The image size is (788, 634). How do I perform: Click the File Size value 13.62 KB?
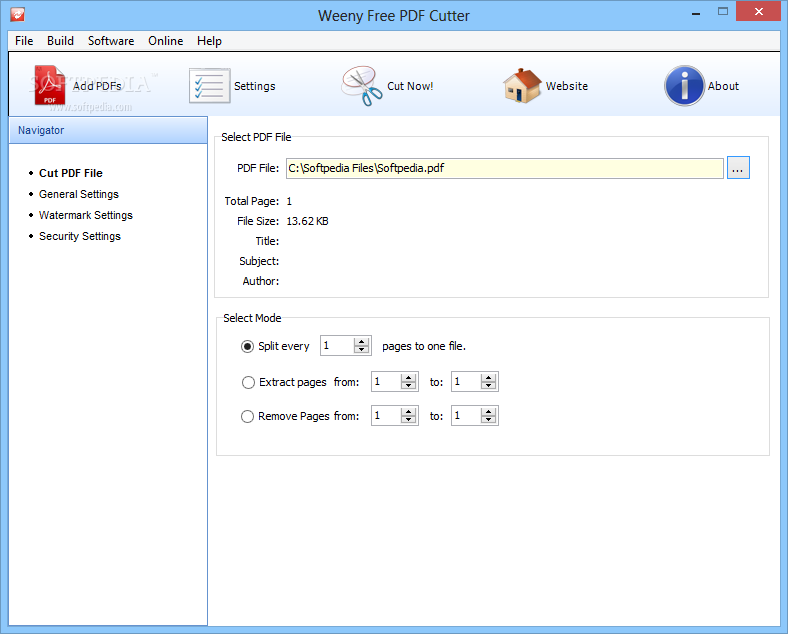[307, 222]
